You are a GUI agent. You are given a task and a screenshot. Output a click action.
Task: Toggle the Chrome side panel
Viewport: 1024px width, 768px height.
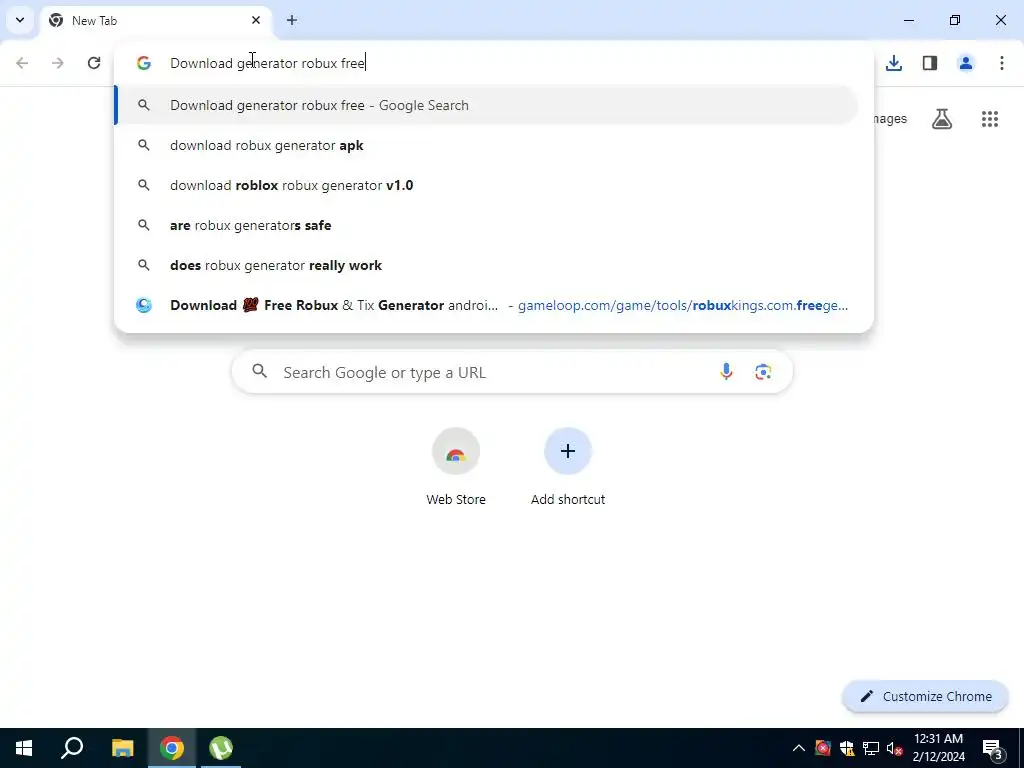point(930,63)
